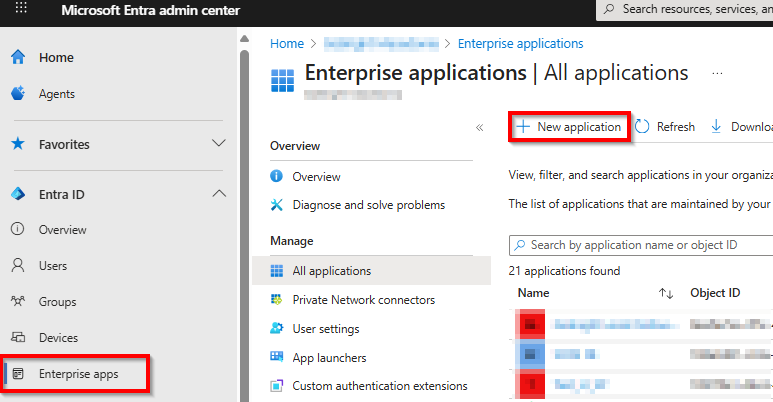Click the application name search box
This screenshot has height=402, width=773.
point(645,245)
